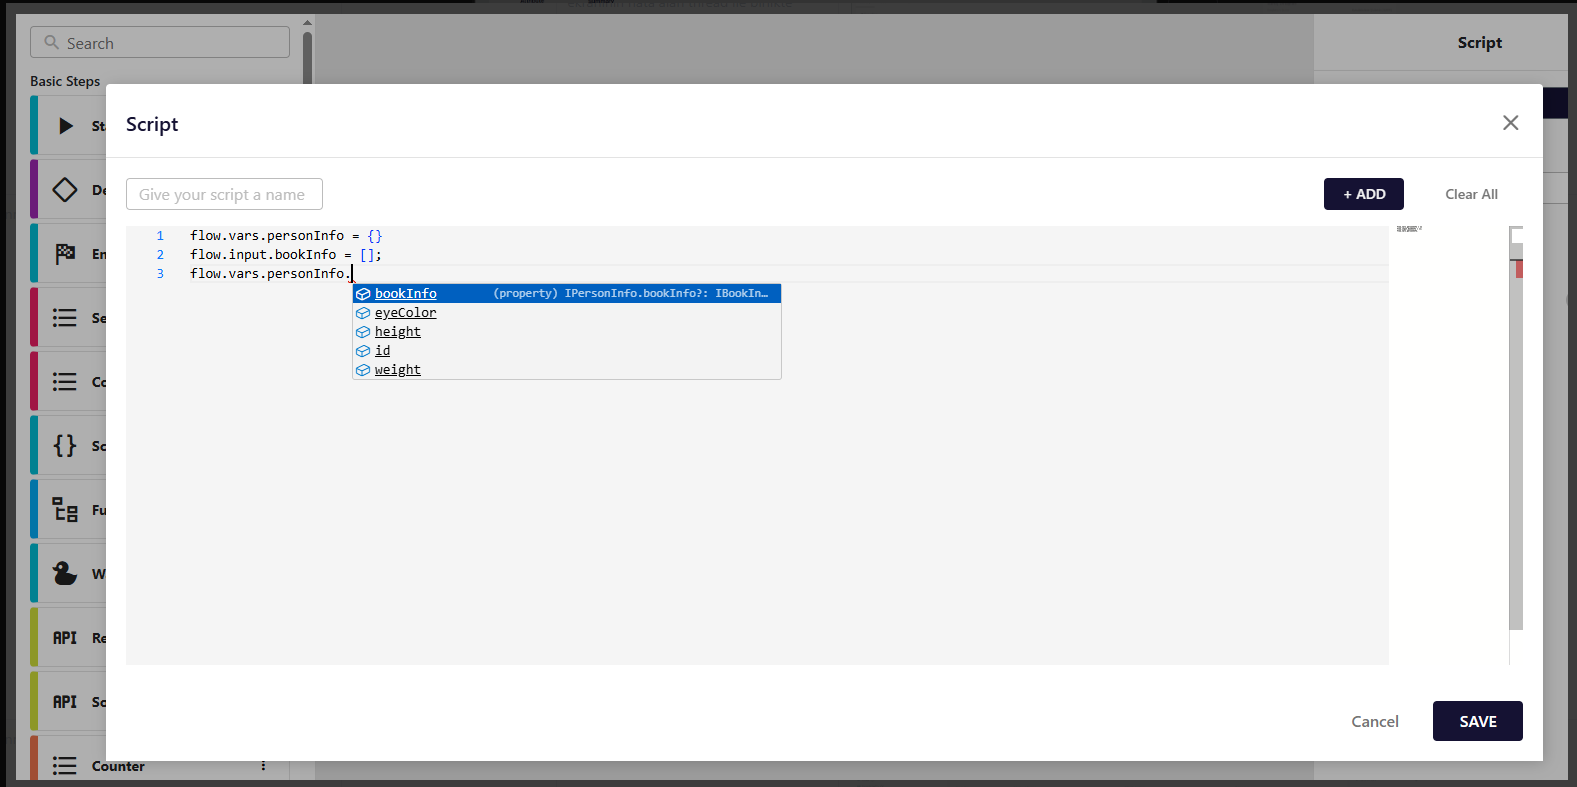Click the End step flag icon
Screen dimensions: 1577x787
(x=65, y=254)
